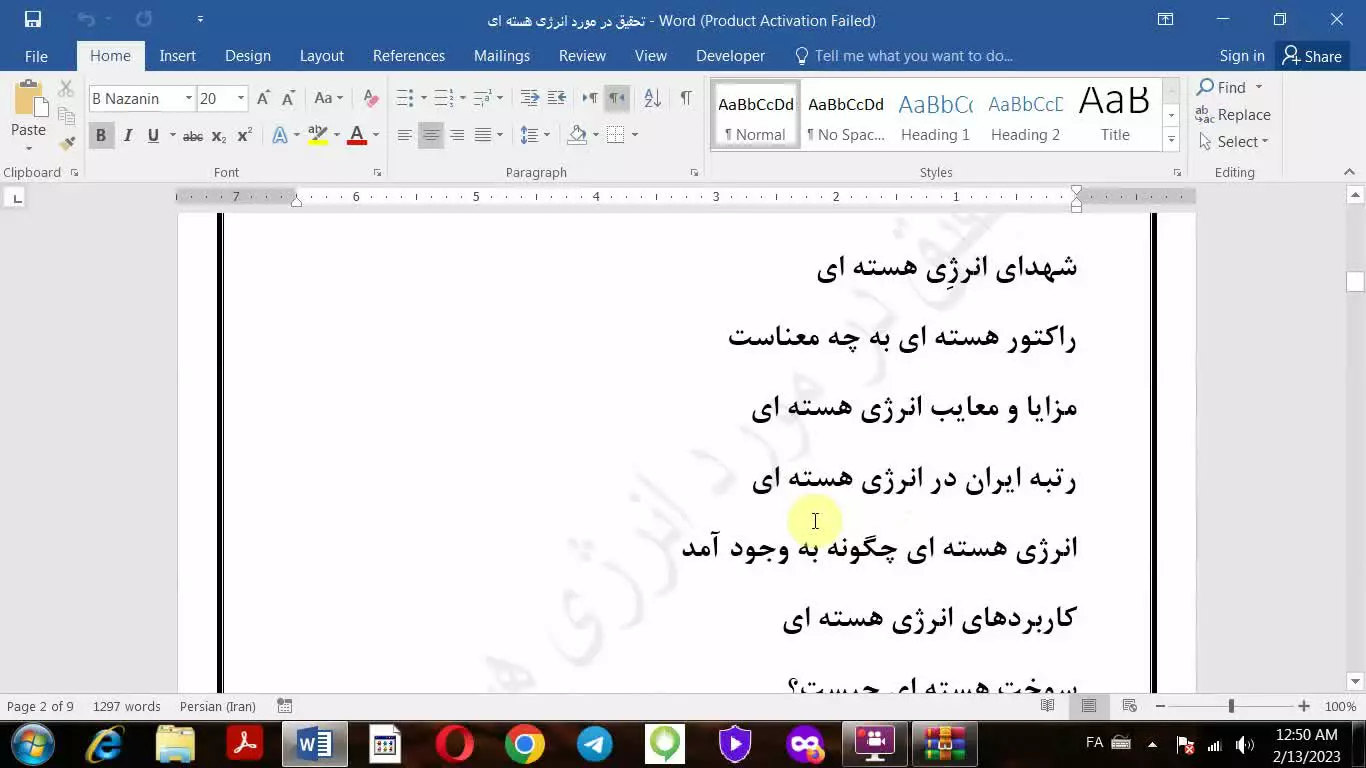Viewport: 1366px width, 768px height.
Task: Open Borders dropdown arrow
Action: [x=635, y=135]
